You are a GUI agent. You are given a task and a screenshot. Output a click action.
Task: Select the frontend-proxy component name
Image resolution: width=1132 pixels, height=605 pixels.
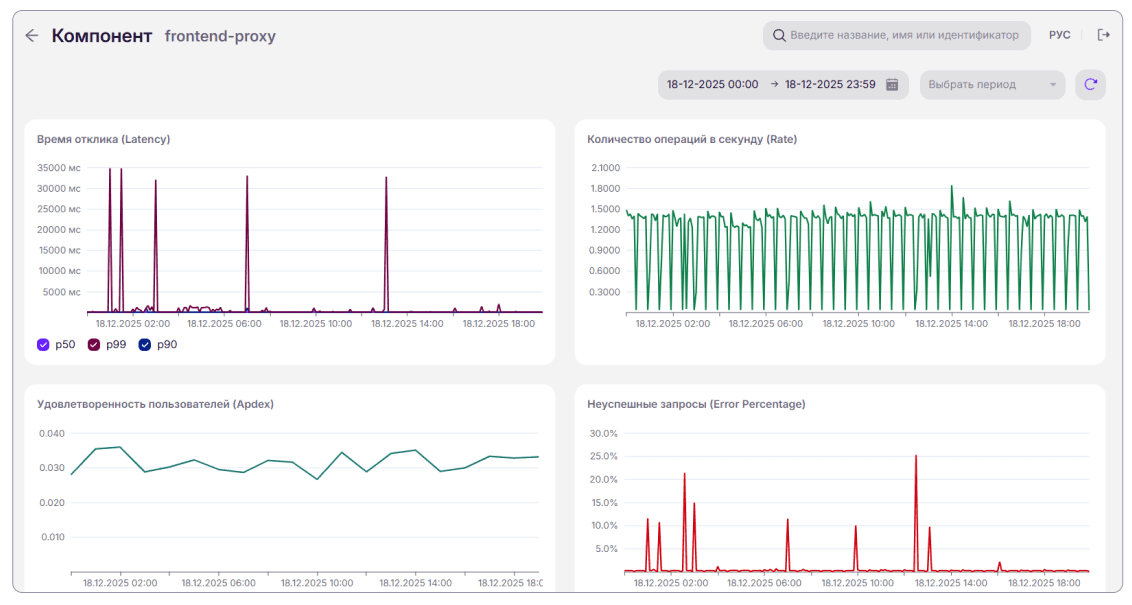click(220, 36)
